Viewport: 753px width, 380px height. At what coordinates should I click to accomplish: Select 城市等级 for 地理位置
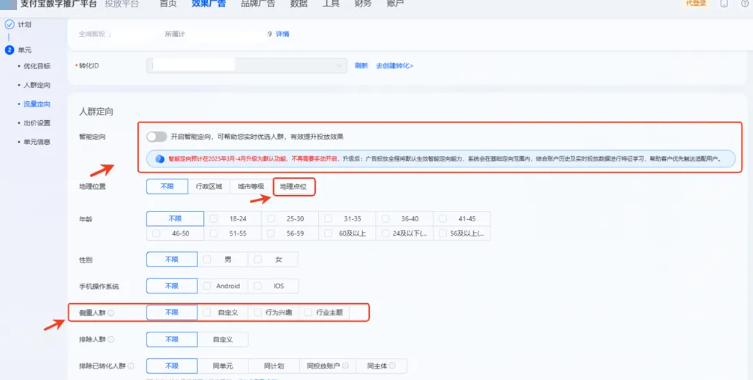coord(251,186)
